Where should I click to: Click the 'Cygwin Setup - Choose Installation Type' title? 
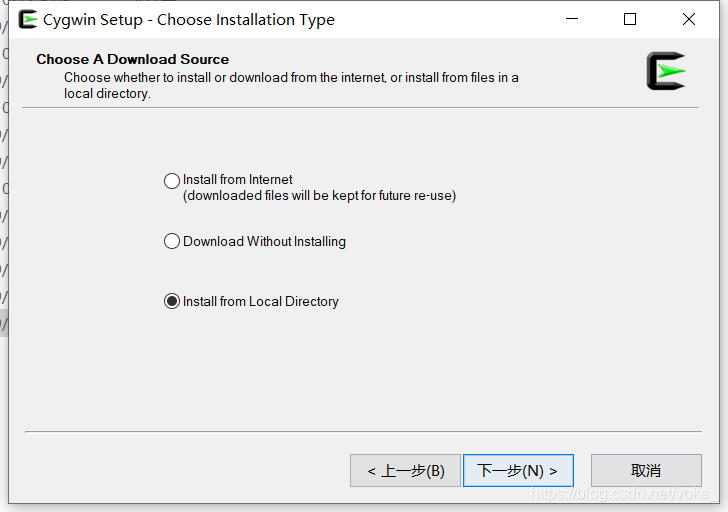tap(188, 19)
